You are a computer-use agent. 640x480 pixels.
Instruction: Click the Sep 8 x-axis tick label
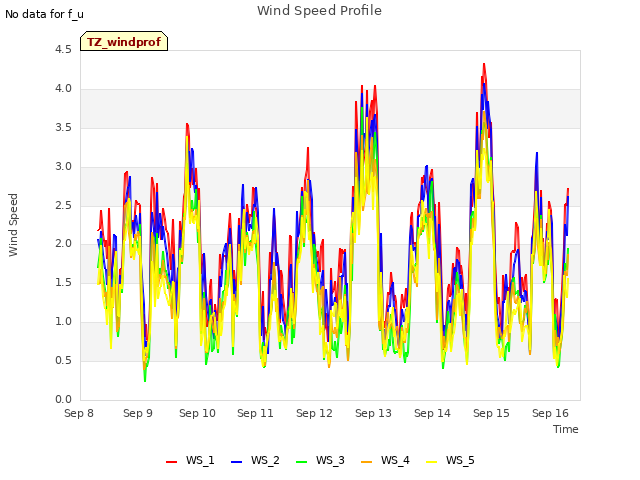(79, 413)
